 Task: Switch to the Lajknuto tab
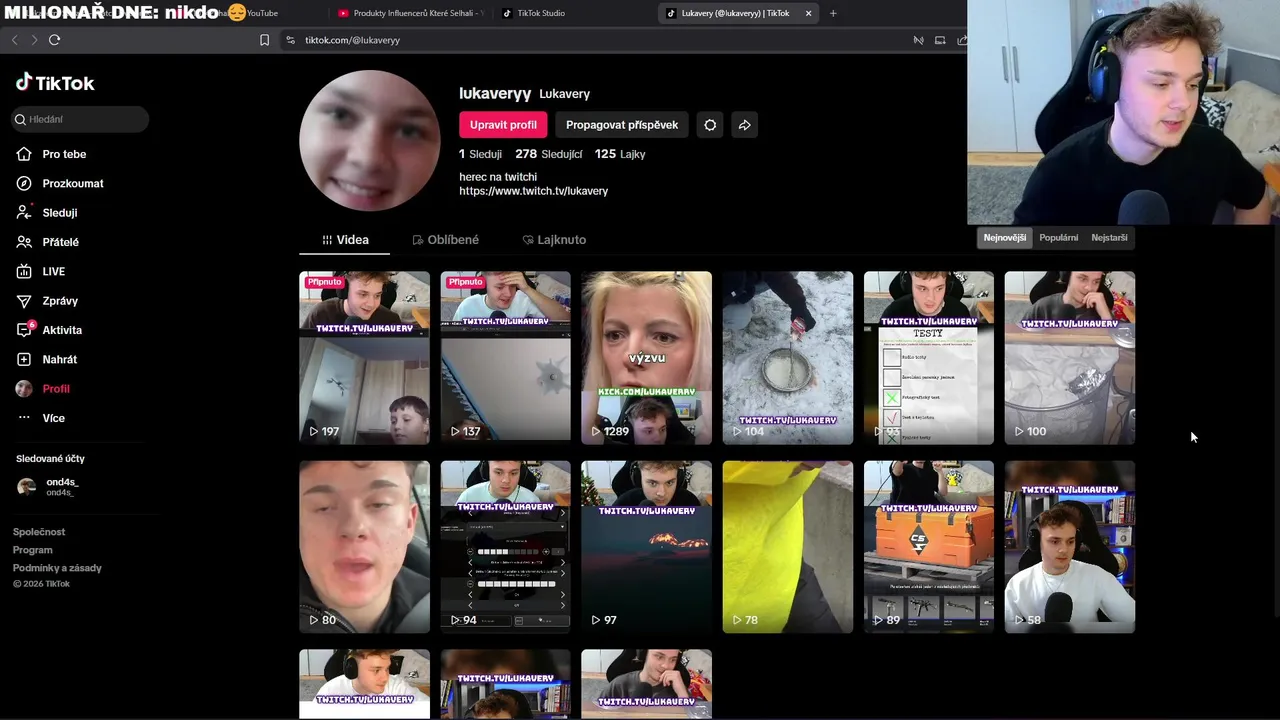[x=554, y=240]
